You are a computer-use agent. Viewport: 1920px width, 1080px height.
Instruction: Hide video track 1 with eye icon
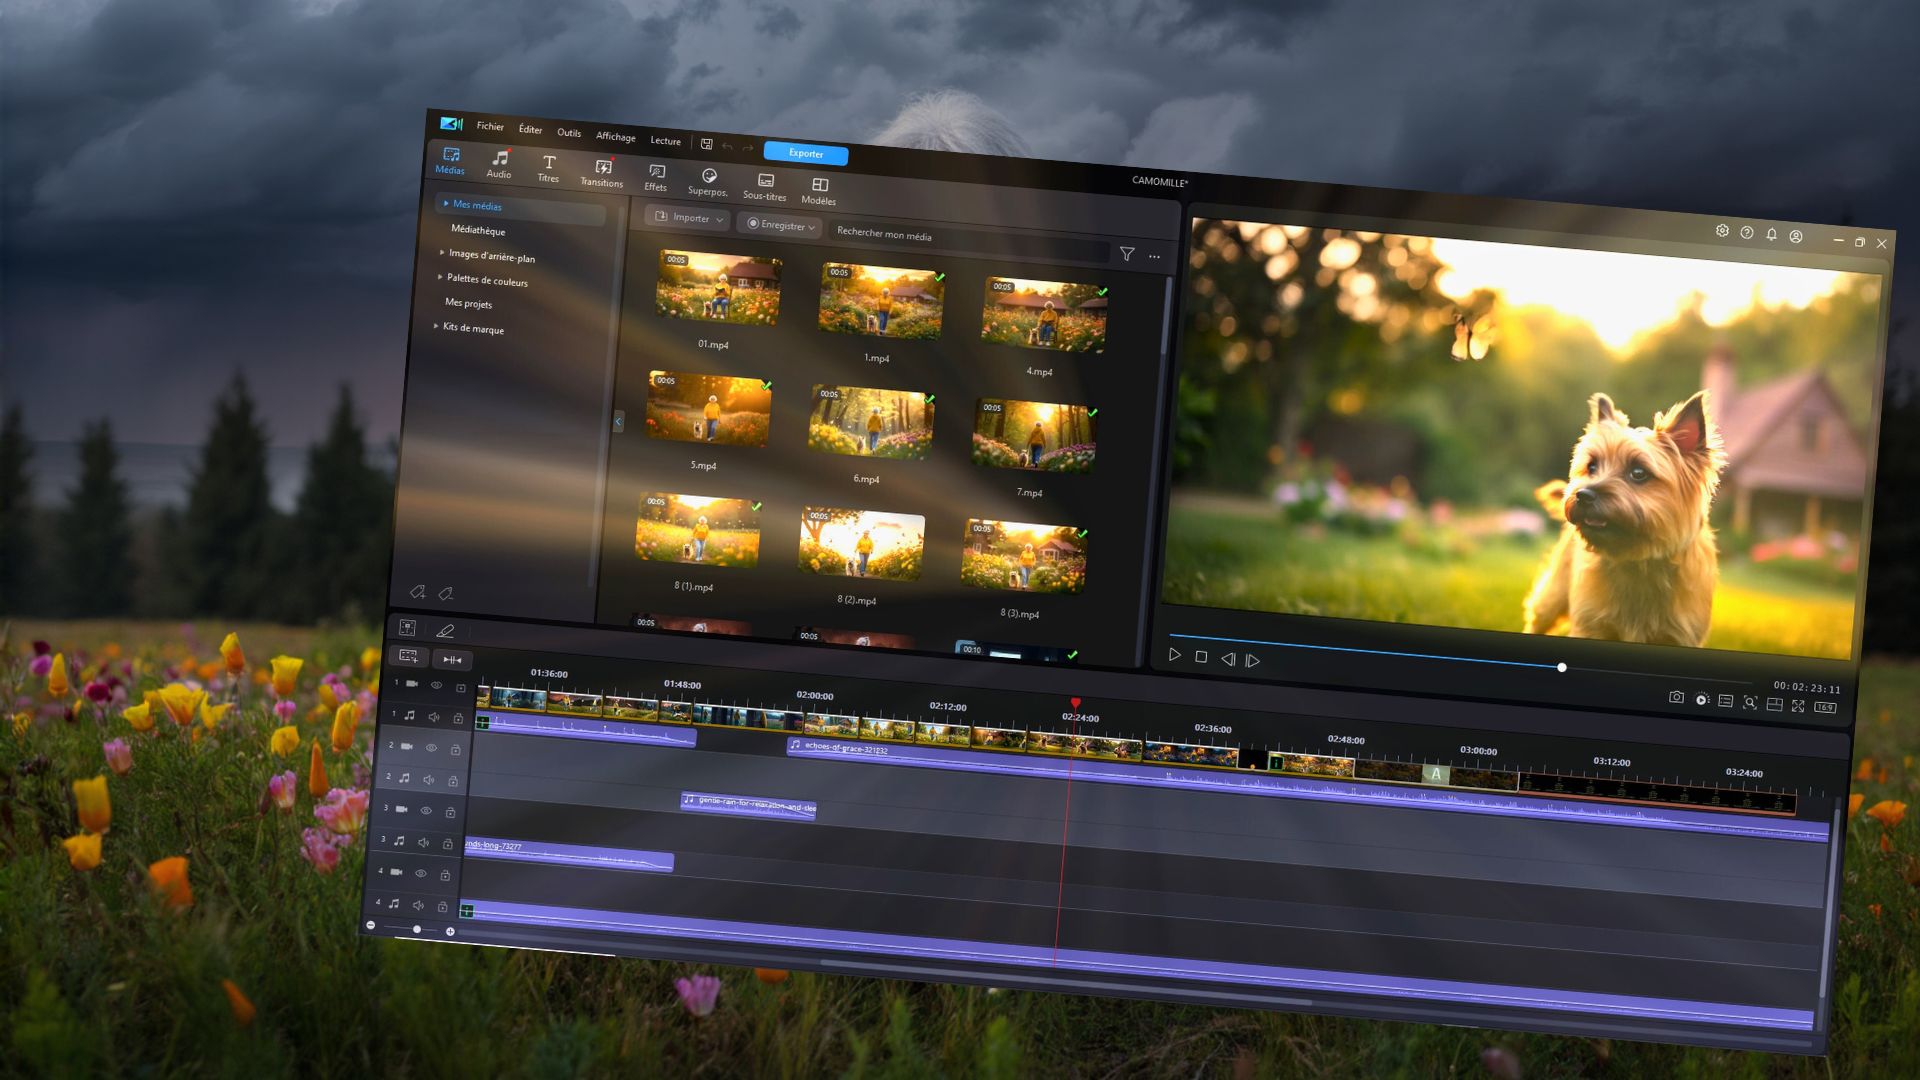(436, 685)
